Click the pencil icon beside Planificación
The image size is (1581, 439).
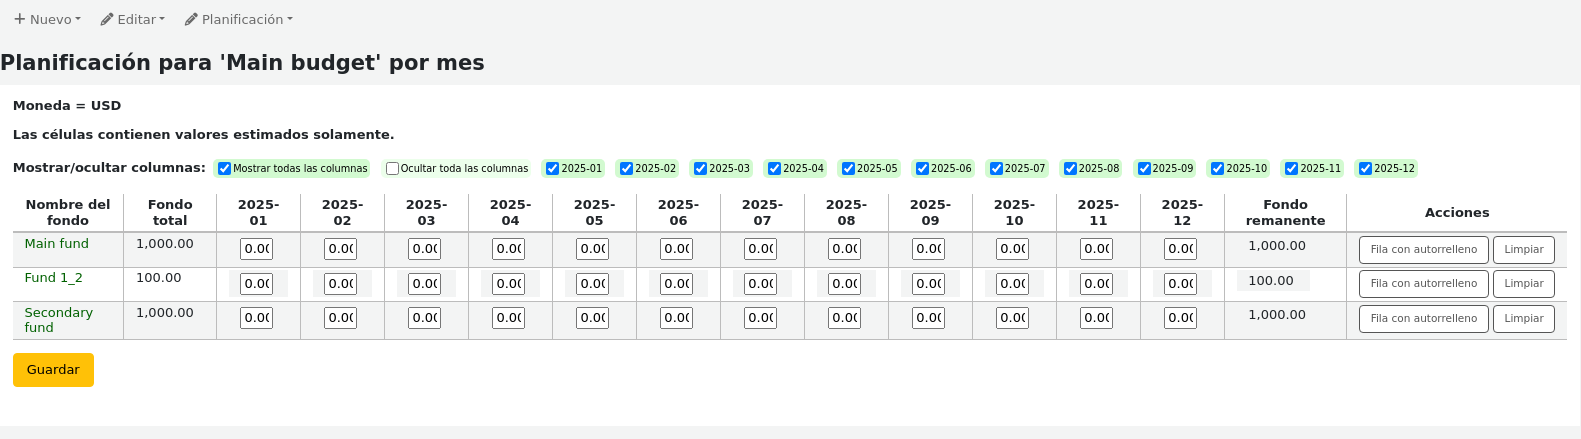tap(191, 19)
